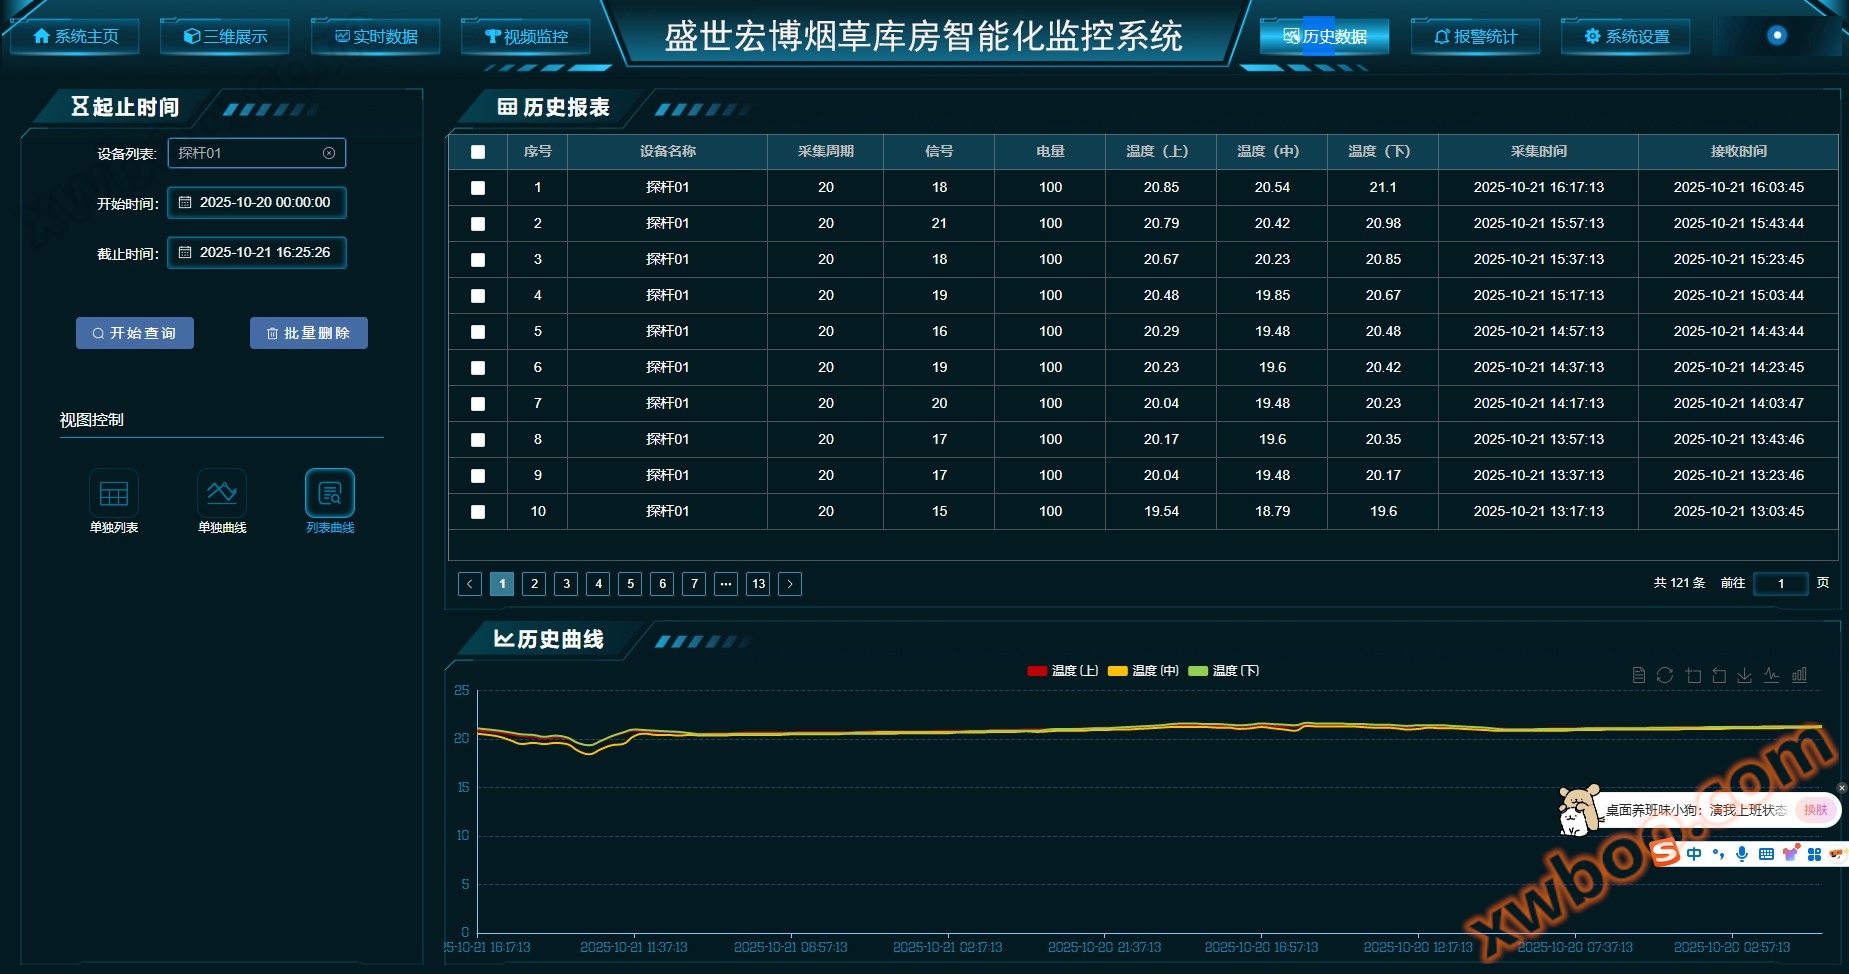This screenshot has height=974, width=1849.
Task: Check the checkbox for table row 3
Action: tap(478, 260)
